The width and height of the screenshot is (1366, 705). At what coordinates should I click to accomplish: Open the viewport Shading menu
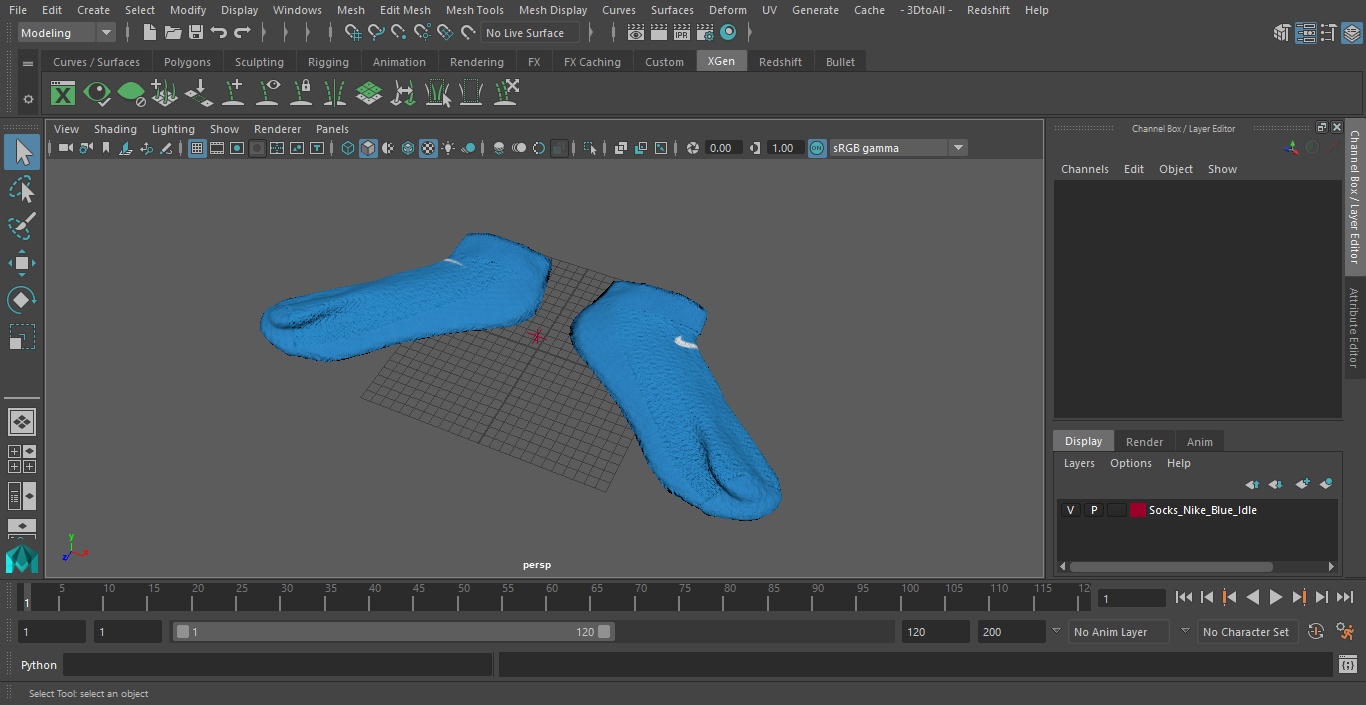tap(115, 129)
